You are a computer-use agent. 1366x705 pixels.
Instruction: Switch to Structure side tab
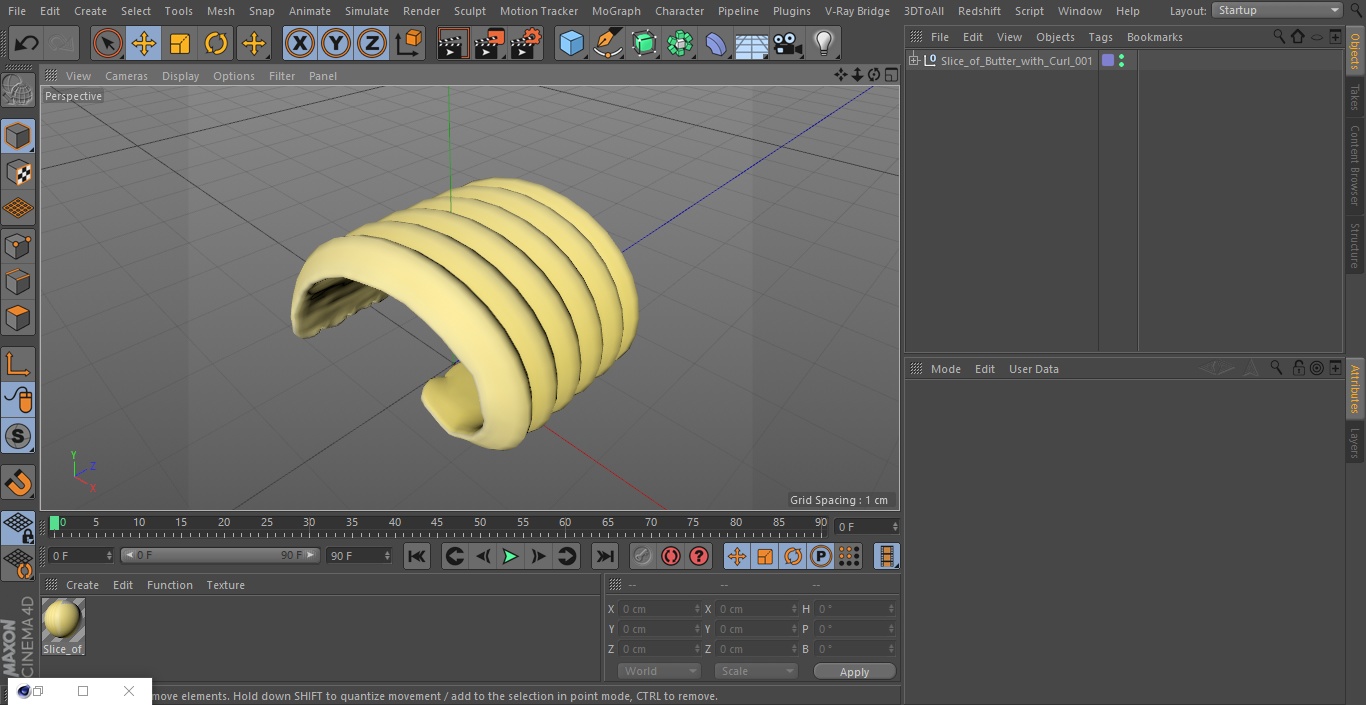(x=1355, y=246)
